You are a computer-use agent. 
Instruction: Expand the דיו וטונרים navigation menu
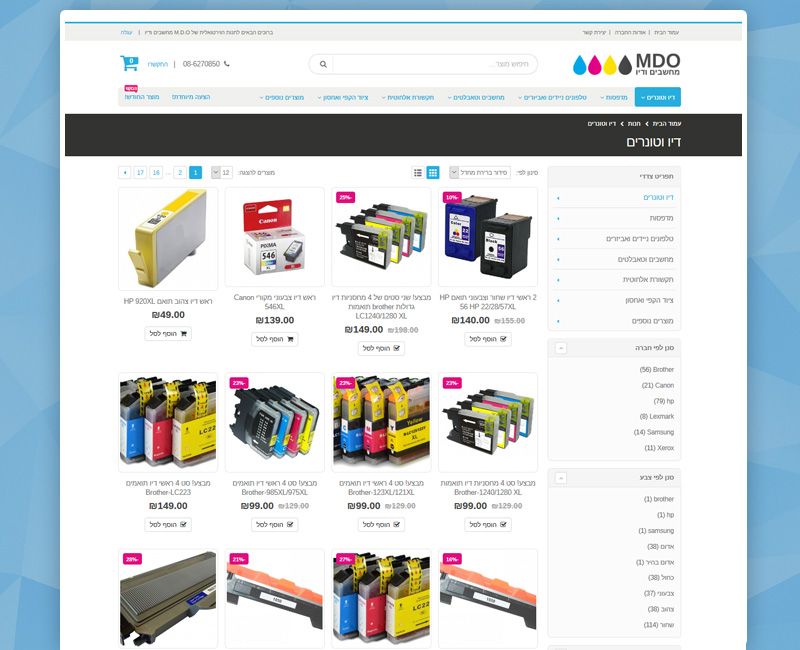pos(658,97)
